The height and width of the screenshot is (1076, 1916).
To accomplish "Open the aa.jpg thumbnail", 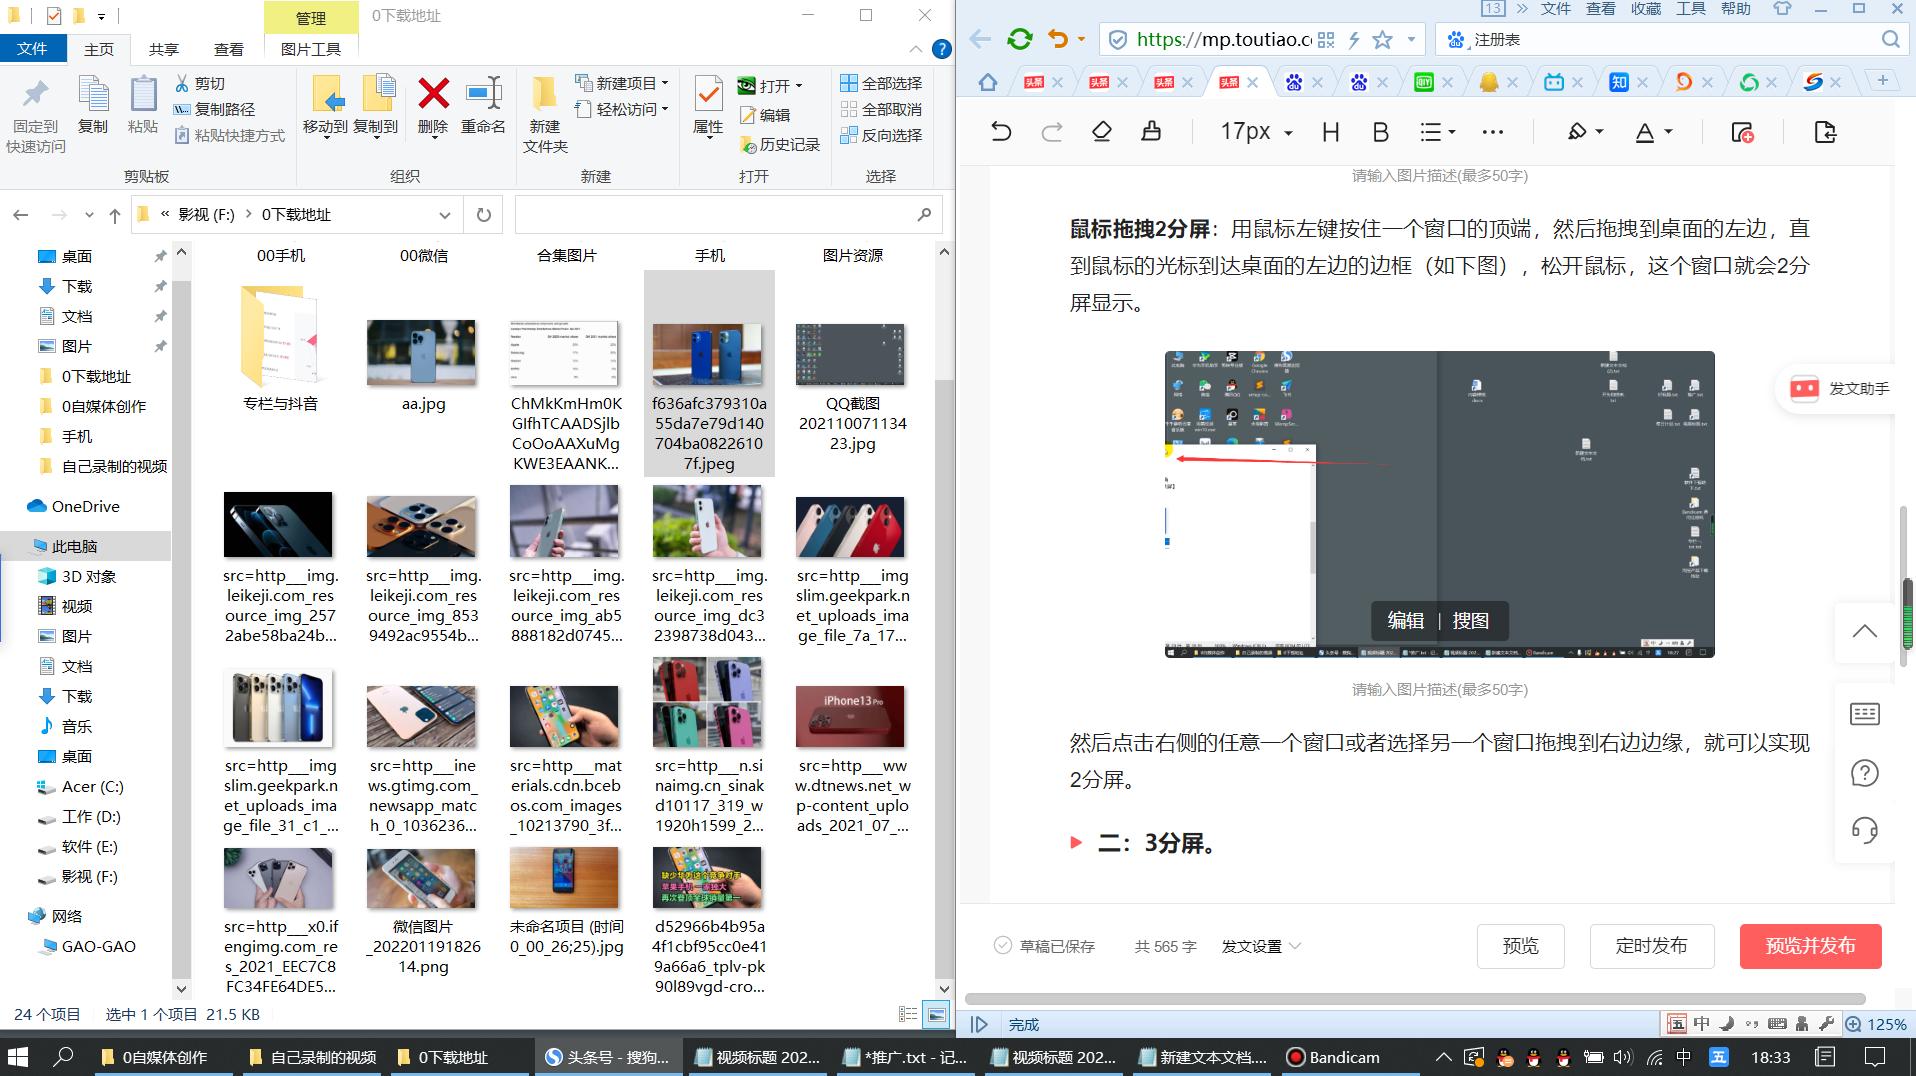I will 421,353.
